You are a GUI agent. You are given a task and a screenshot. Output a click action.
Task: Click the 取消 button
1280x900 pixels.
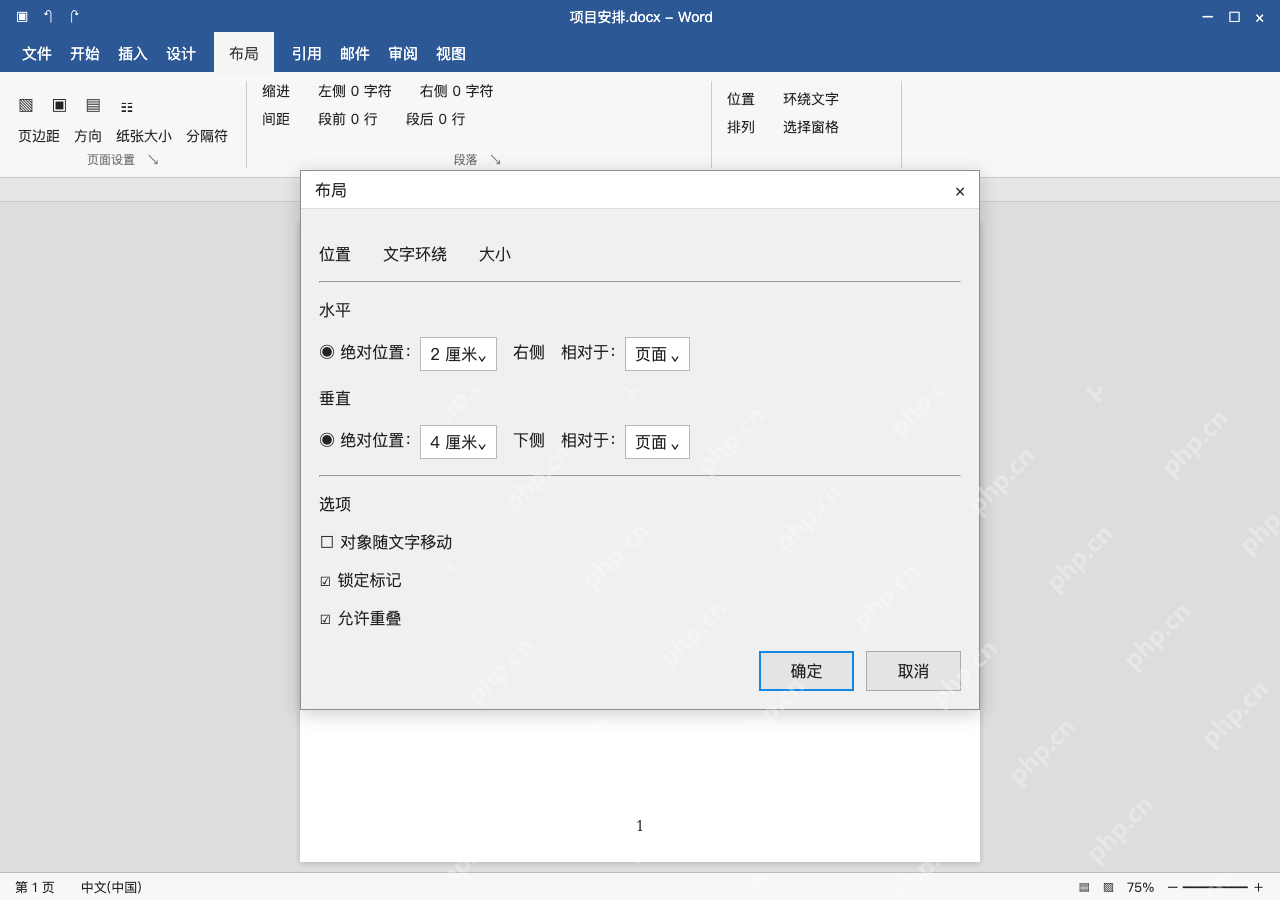(x=913, y=671)
